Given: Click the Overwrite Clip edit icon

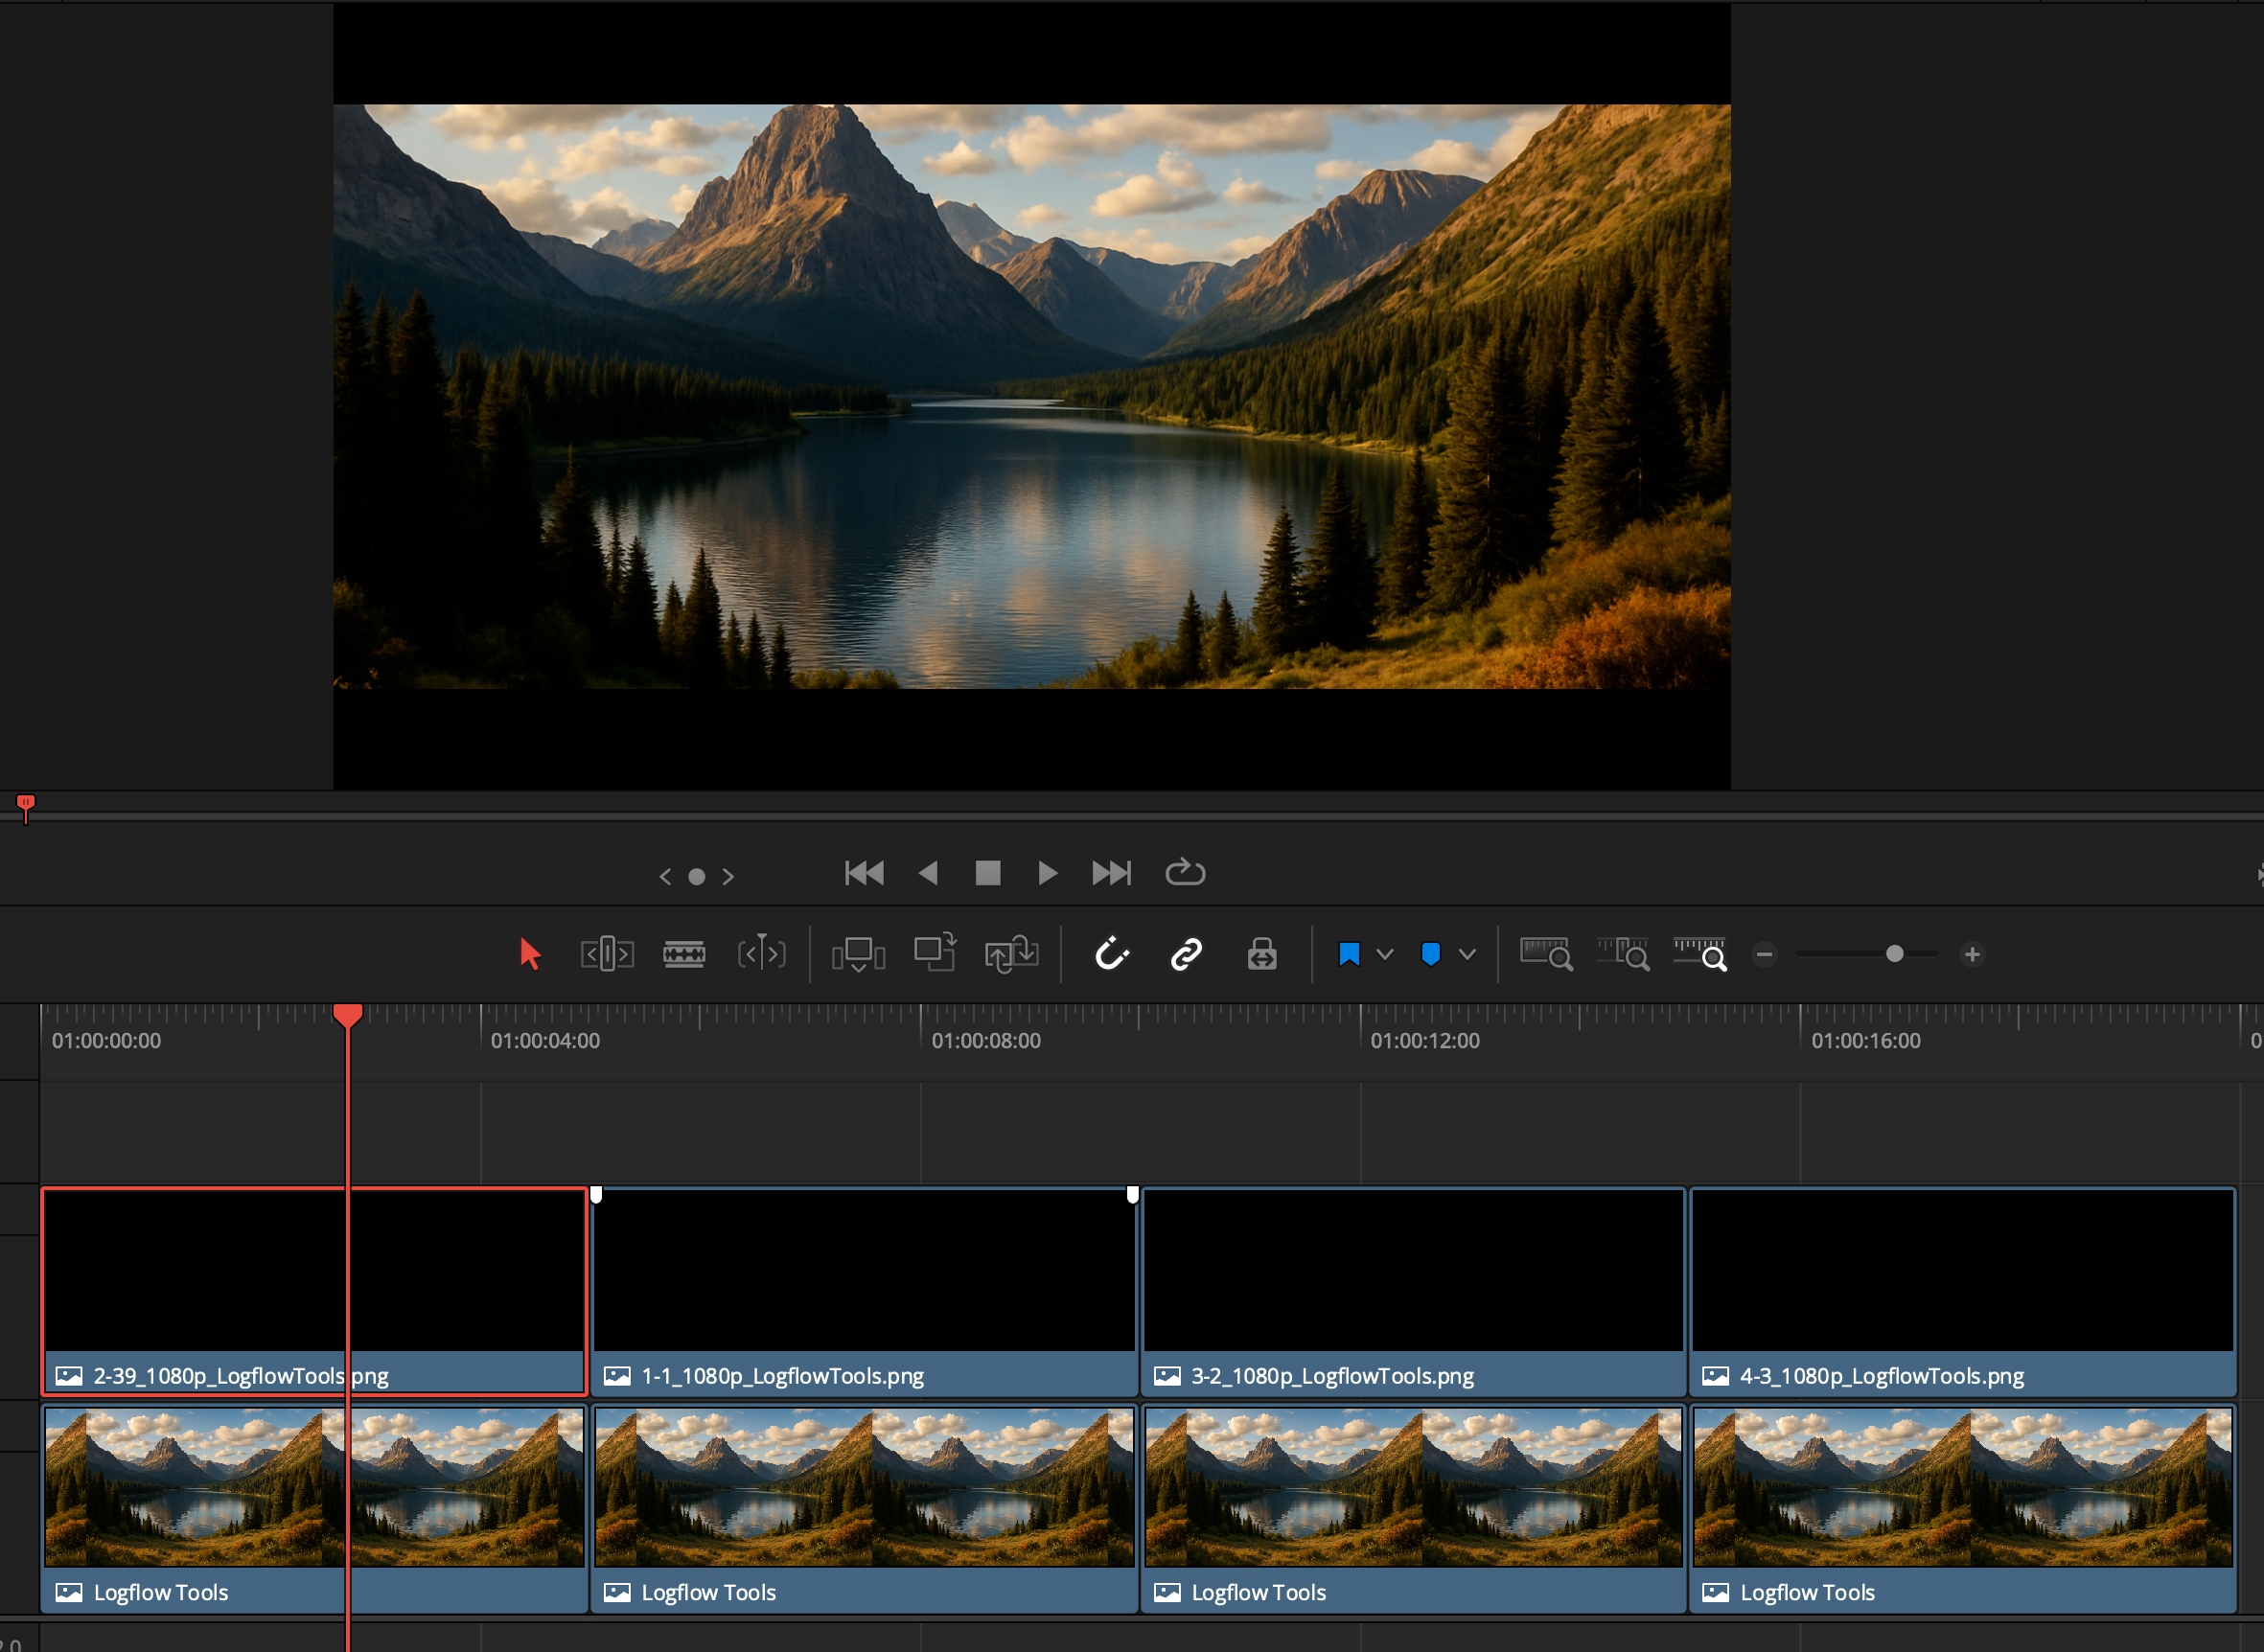Looking at the screenshot, I should [935, 954].
